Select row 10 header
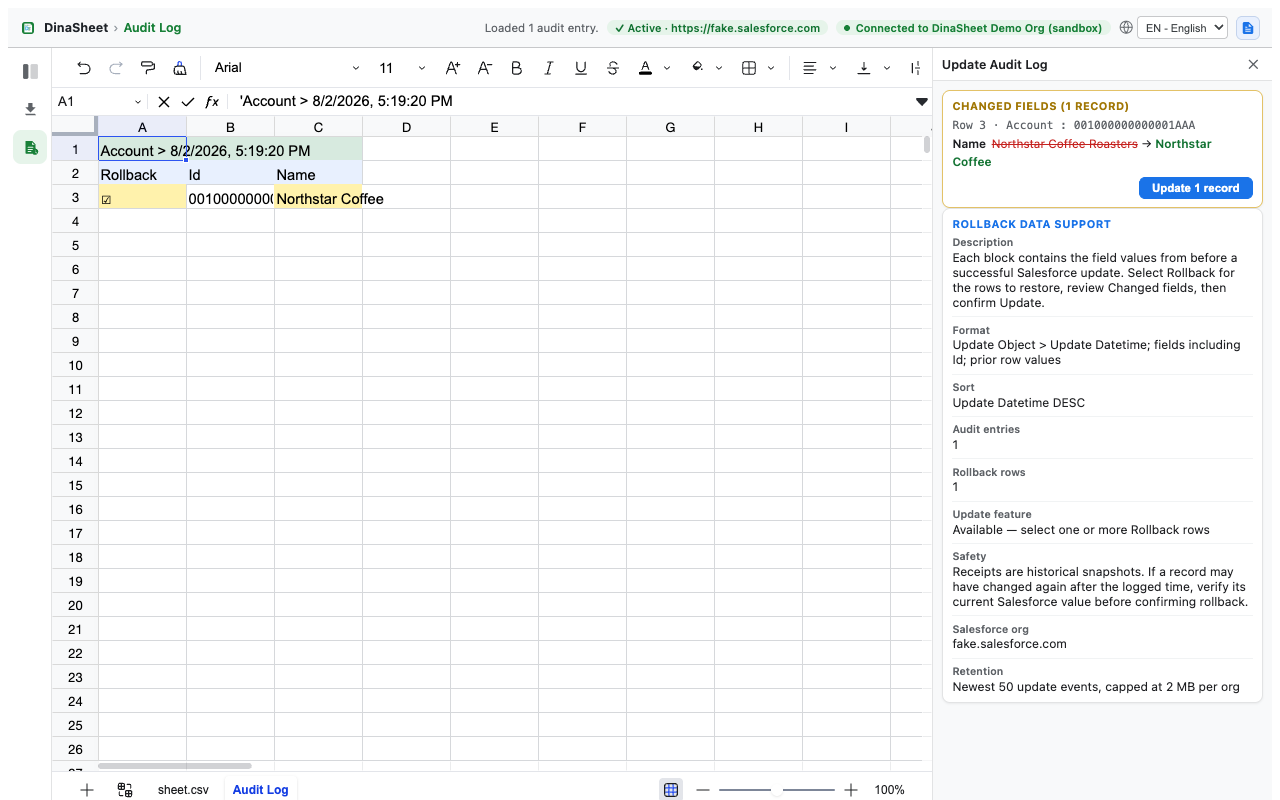Image resolution: width=1280 pixels, height=800 pixels. (75, 365)
